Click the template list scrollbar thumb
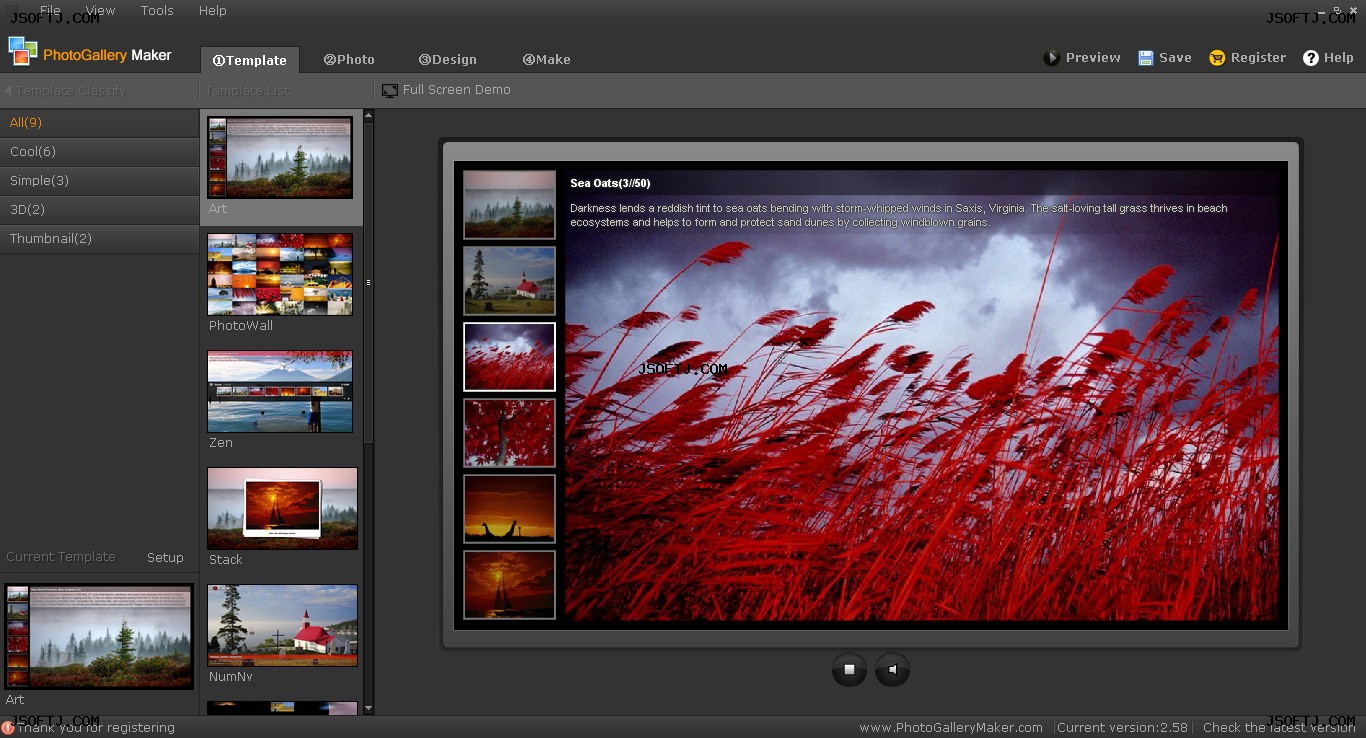1366x738 pixels. tap(368, 283)
